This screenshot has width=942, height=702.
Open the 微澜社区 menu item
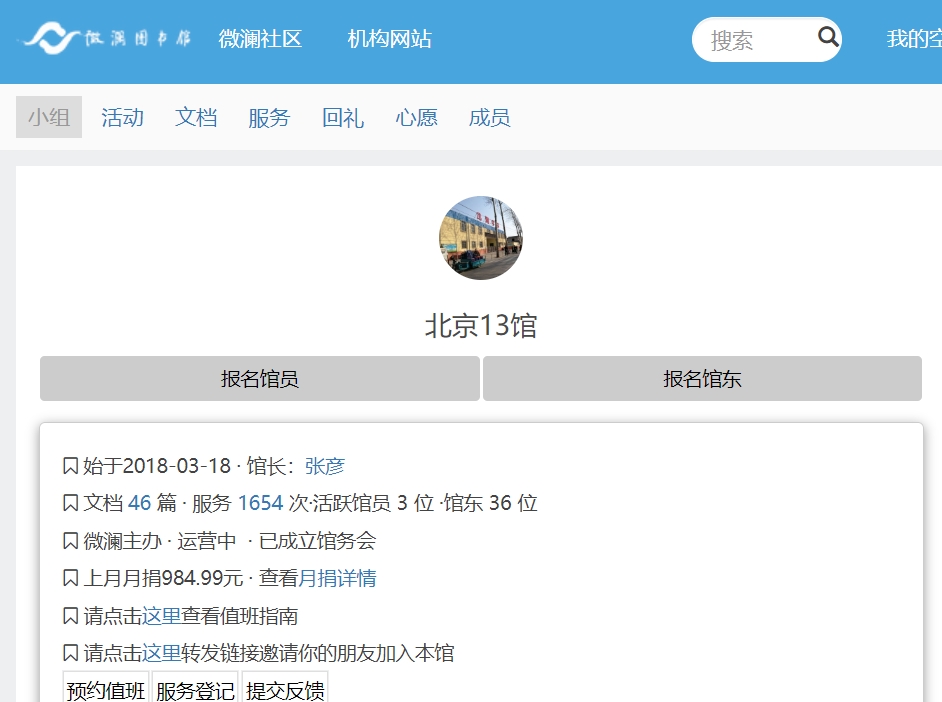click(x=260, y=40)
